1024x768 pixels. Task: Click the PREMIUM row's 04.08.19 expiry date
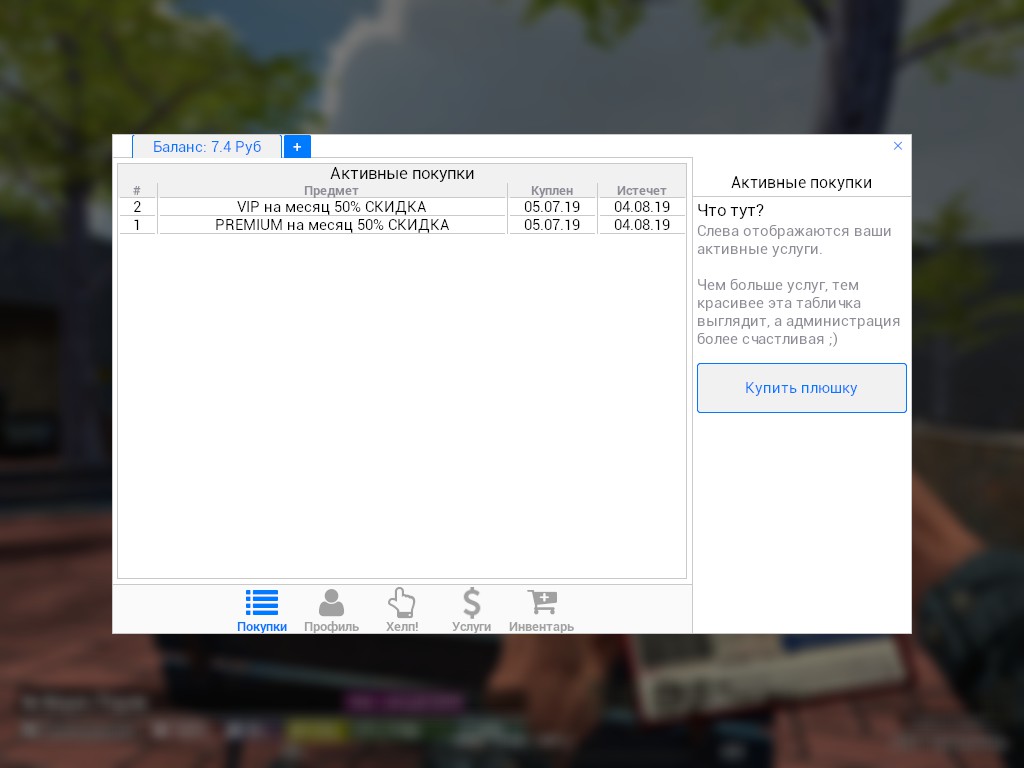pyautogui.click(x=642, y=225)
